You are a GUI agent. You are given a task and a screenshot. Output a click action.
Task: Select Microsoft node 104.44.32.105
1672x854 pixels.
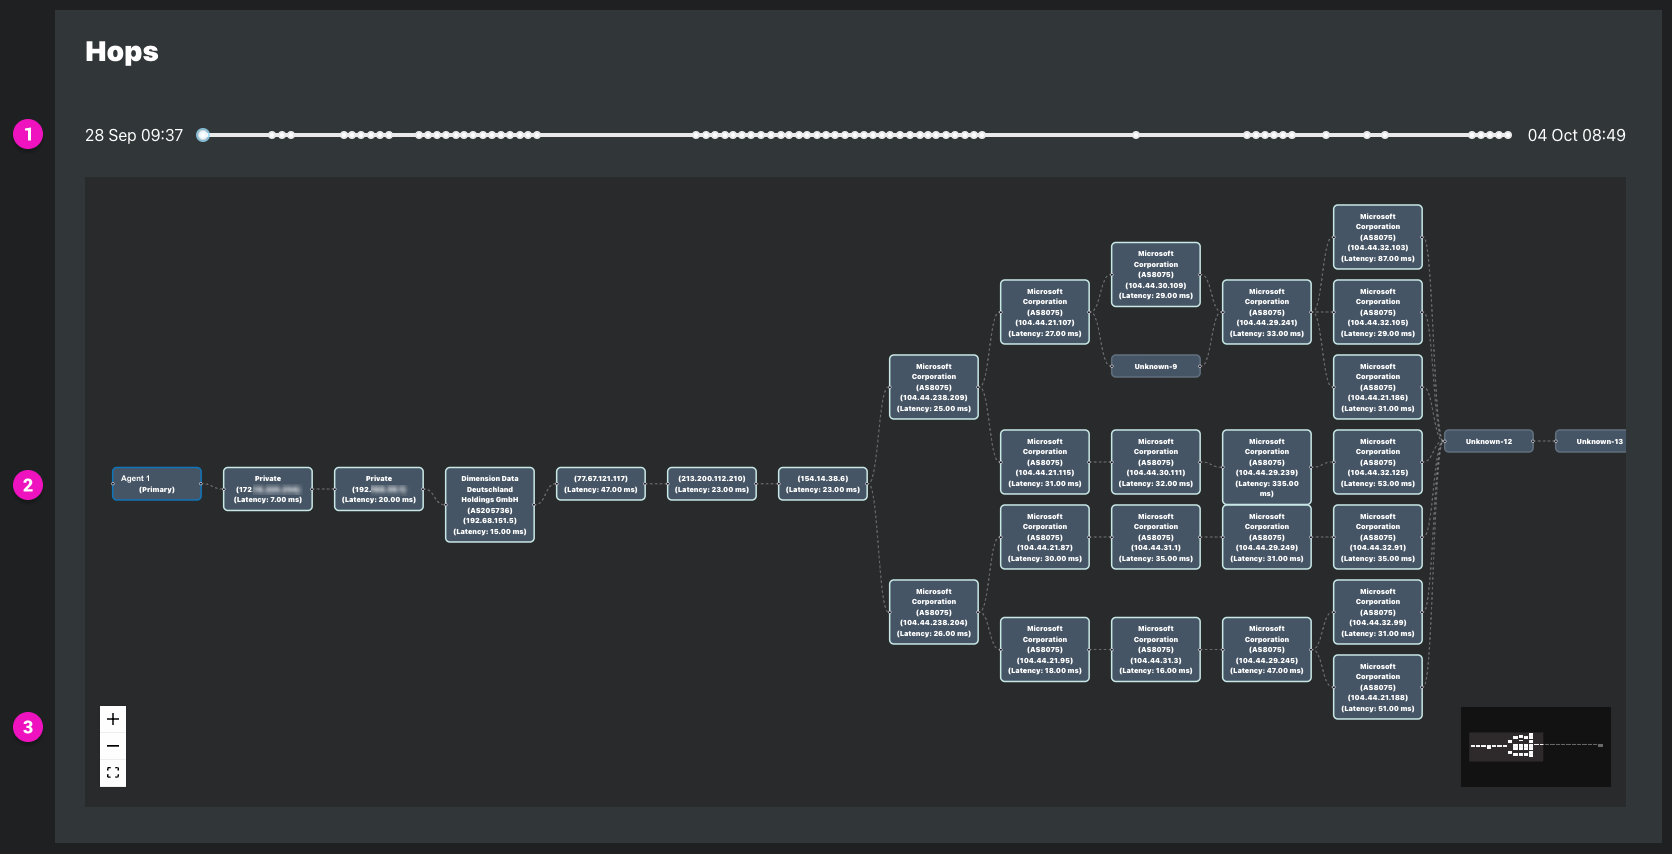click(1378, 312)
